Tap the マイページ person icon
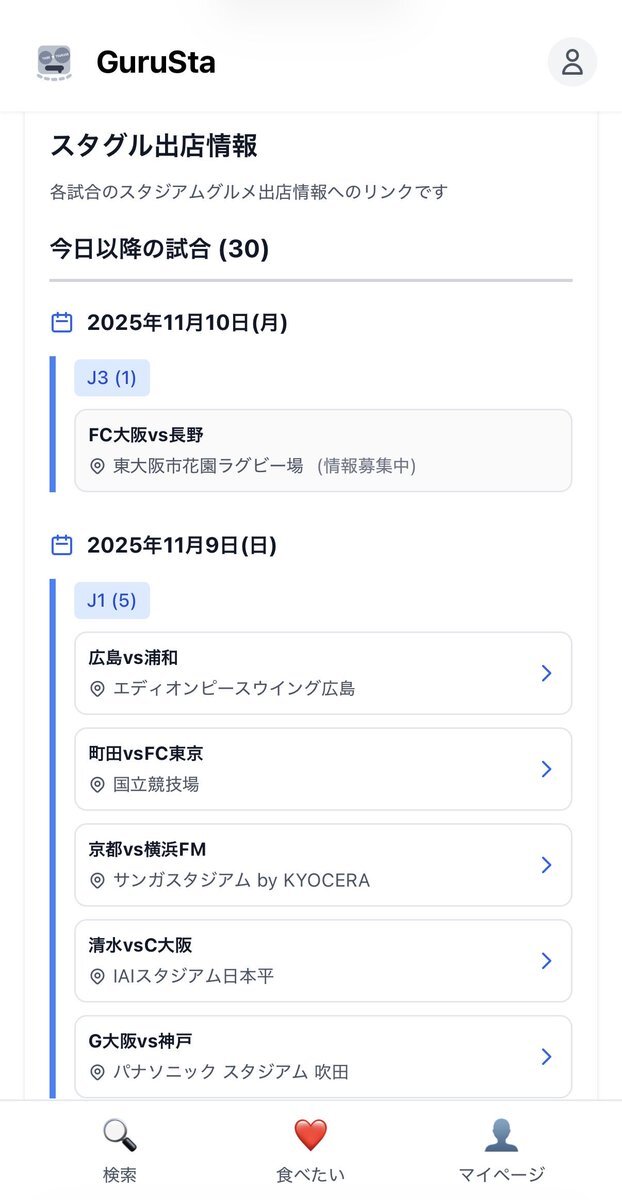The height and width of the screenshot is (1200, 622). pos(501,1135)
